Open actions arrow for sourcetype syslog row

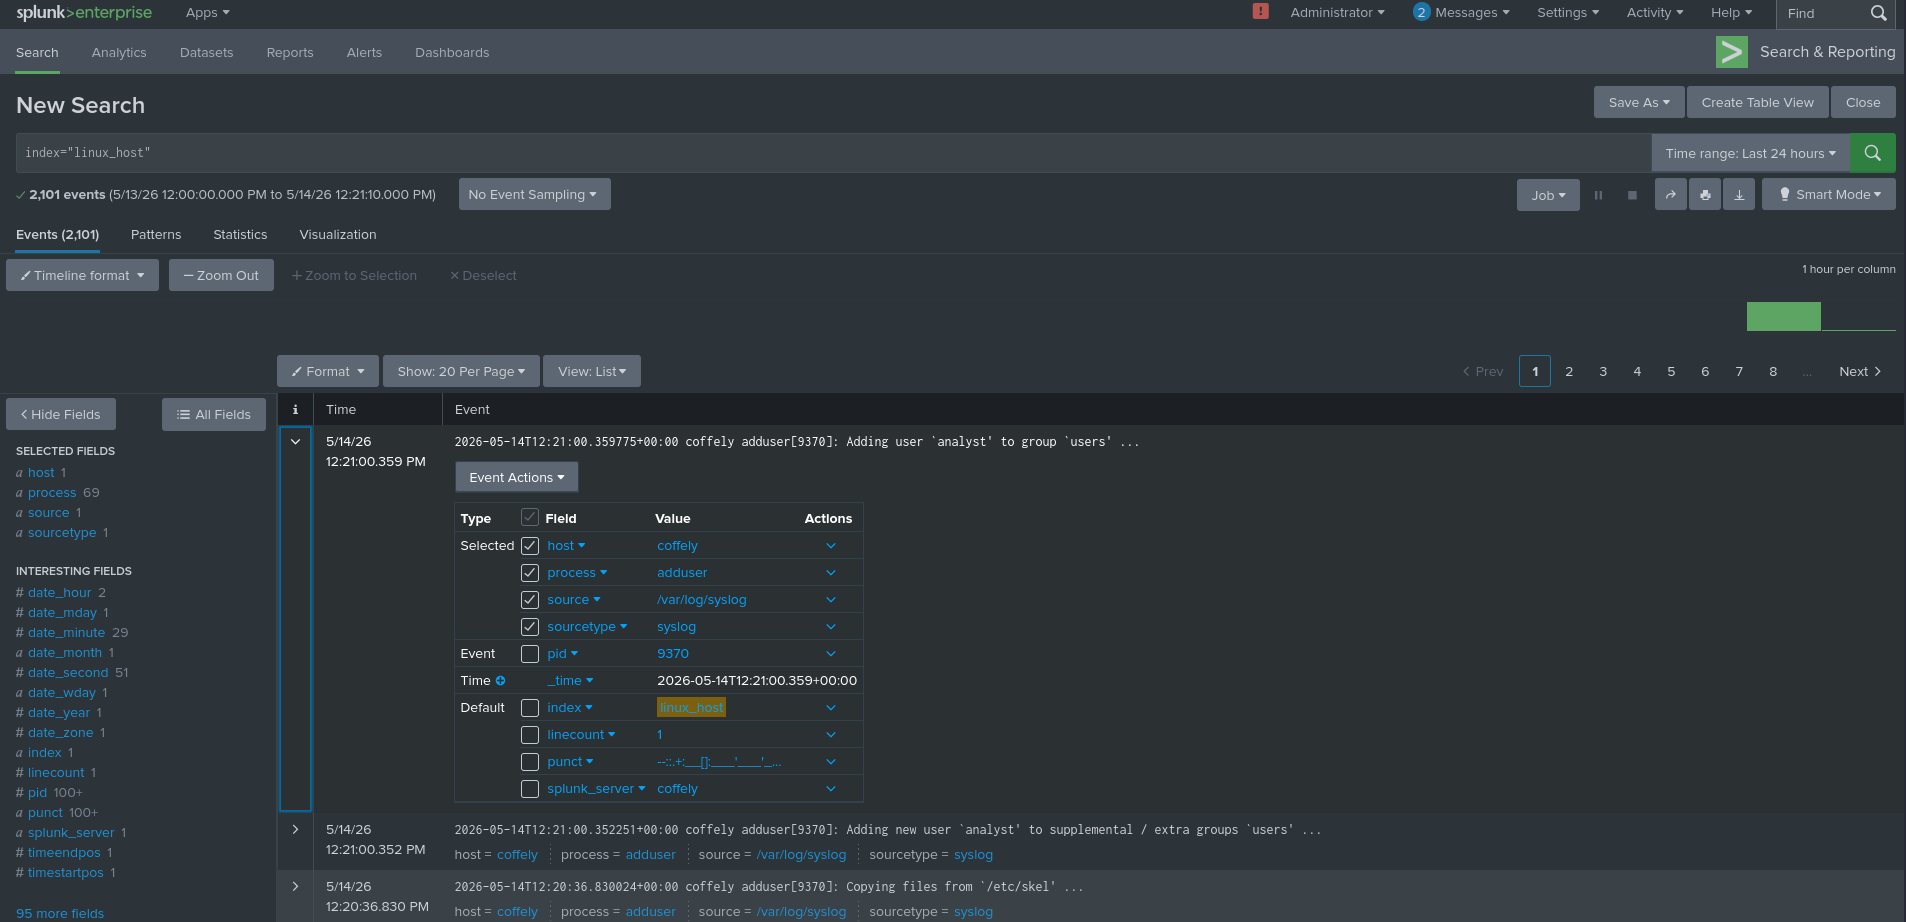[831, 627]
